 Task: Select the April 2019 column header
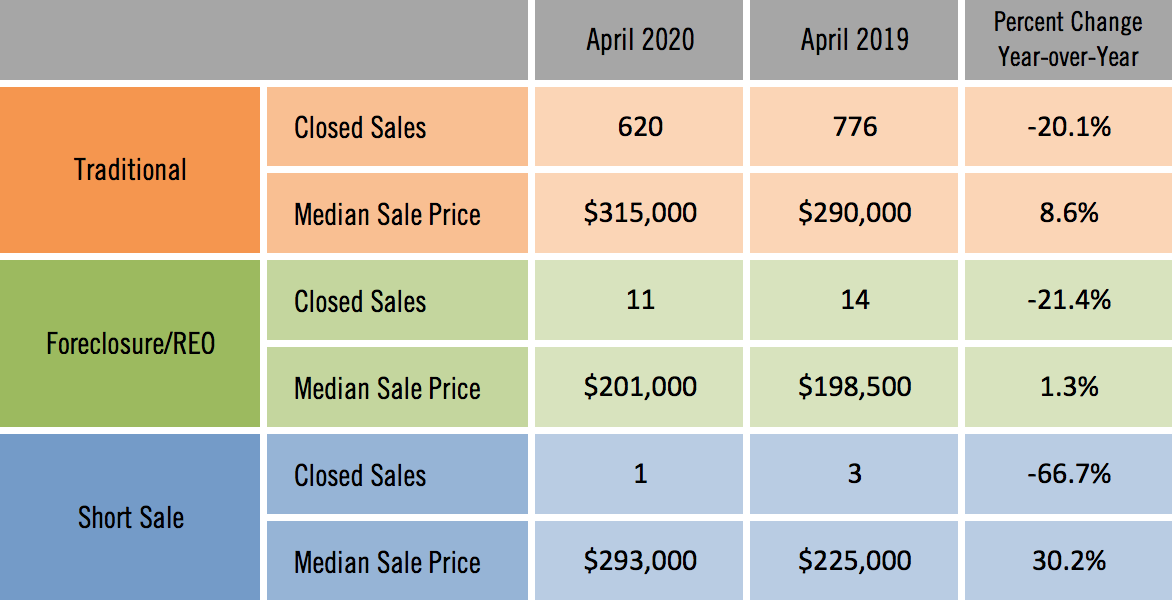pos(854,40)
